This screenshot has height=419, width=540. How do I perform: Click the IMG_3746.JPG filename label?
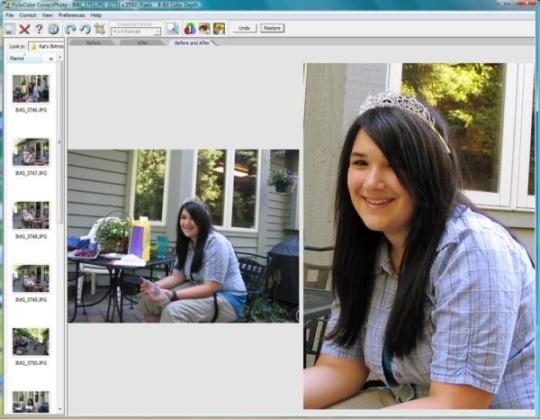tap(31, 110)
